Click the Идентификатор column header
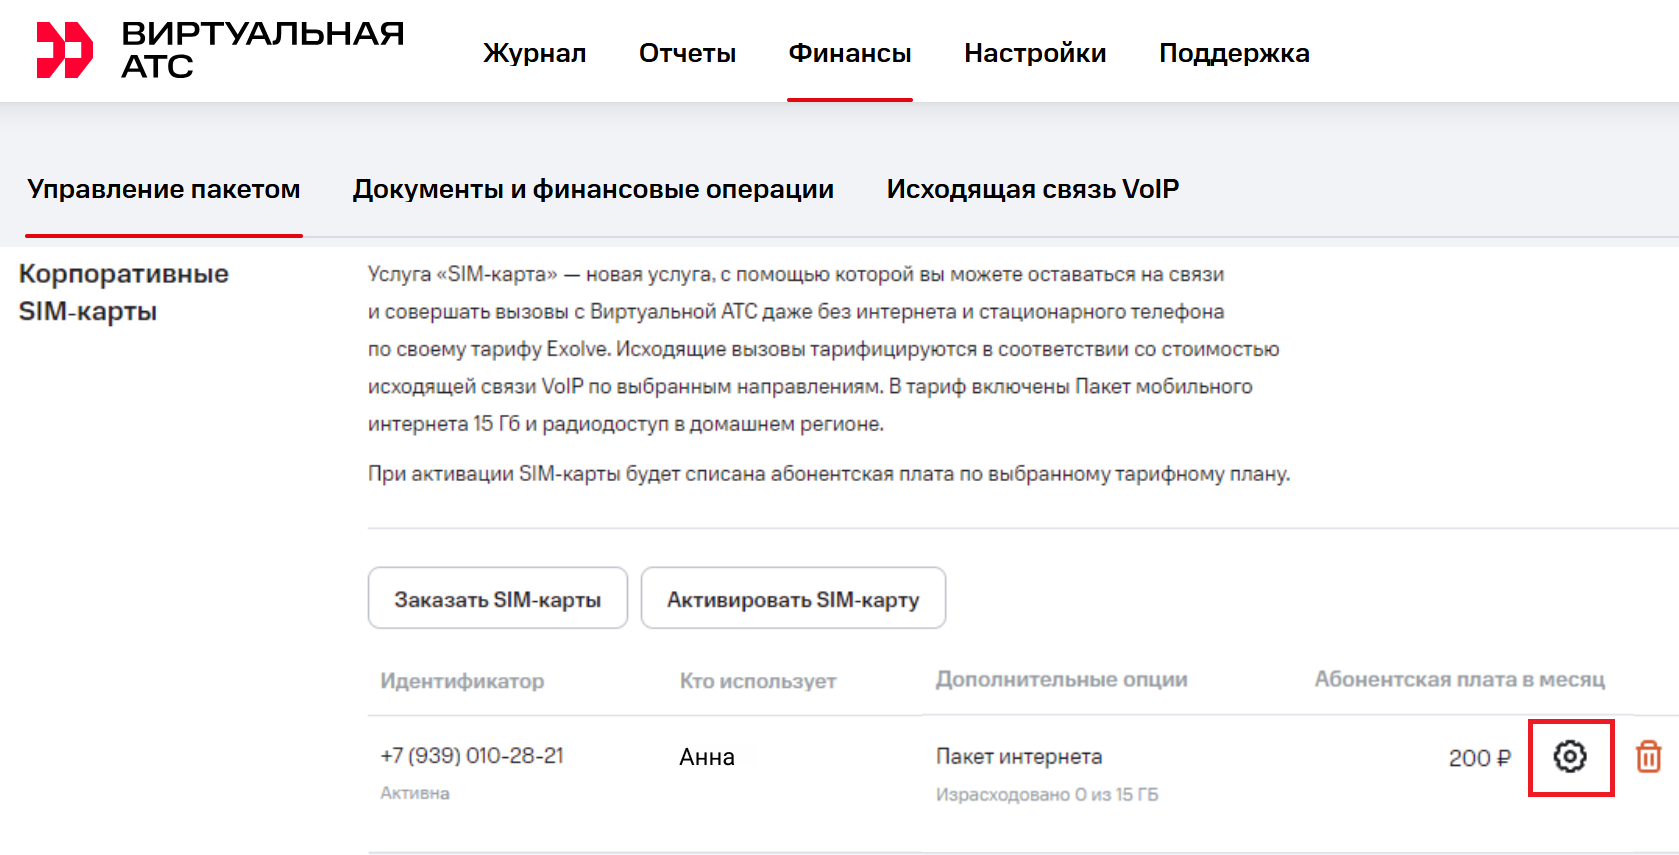This screenshot has height=855, width=1679. (462, 681)
